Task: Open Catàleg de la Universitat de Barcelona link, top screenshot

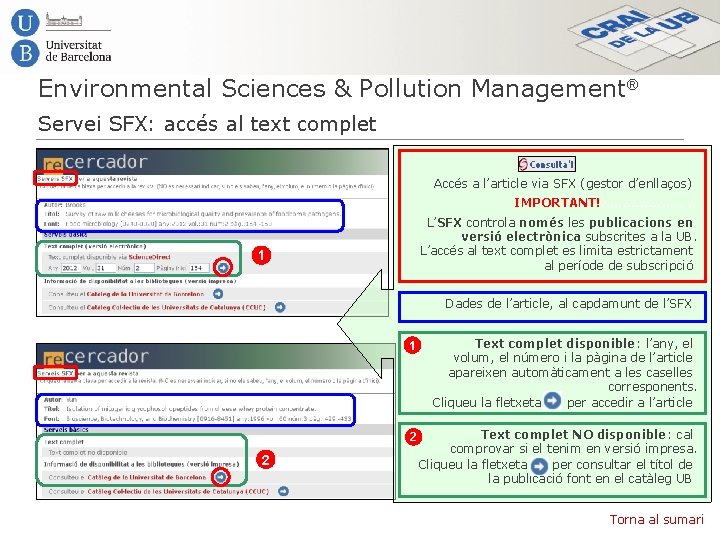Action: point(145,294)
